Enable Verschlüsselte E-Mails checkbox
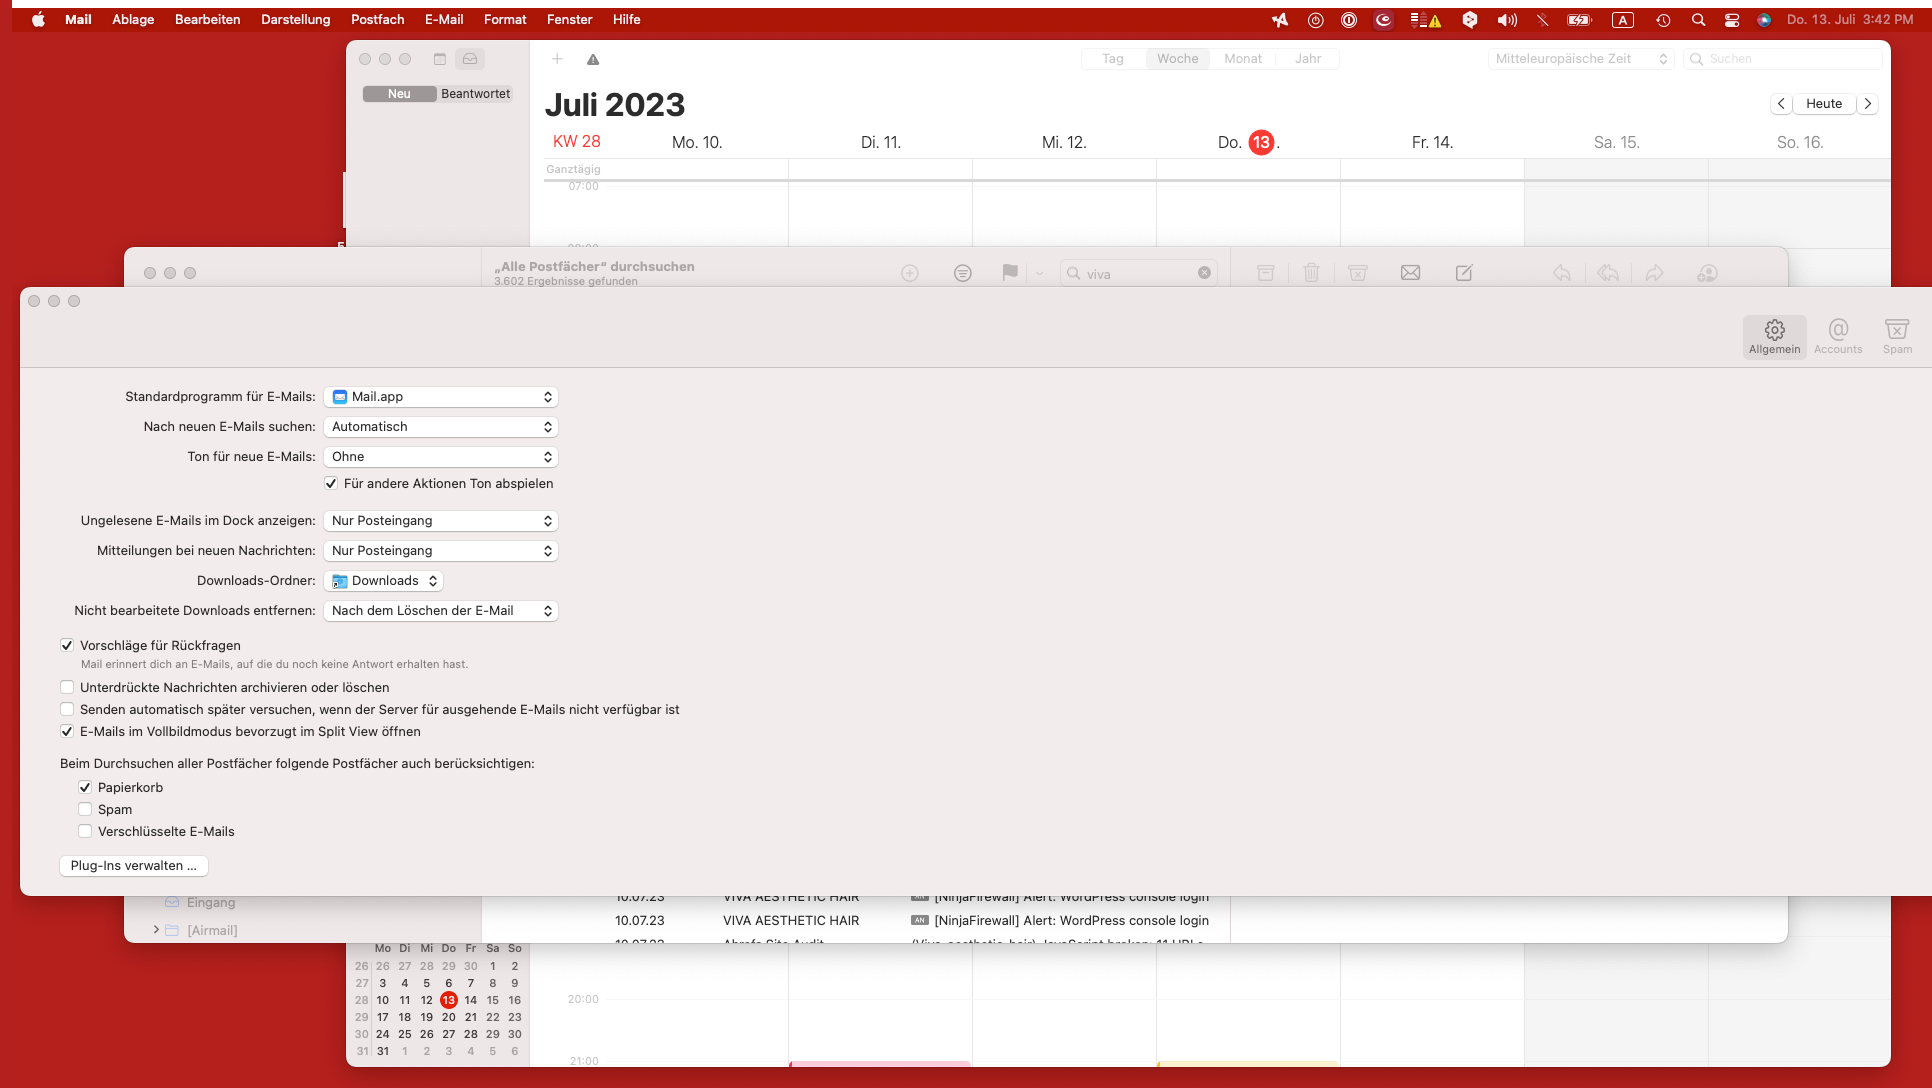The width and height of the screenshot is (1932, 1088). tap(85, 832)
